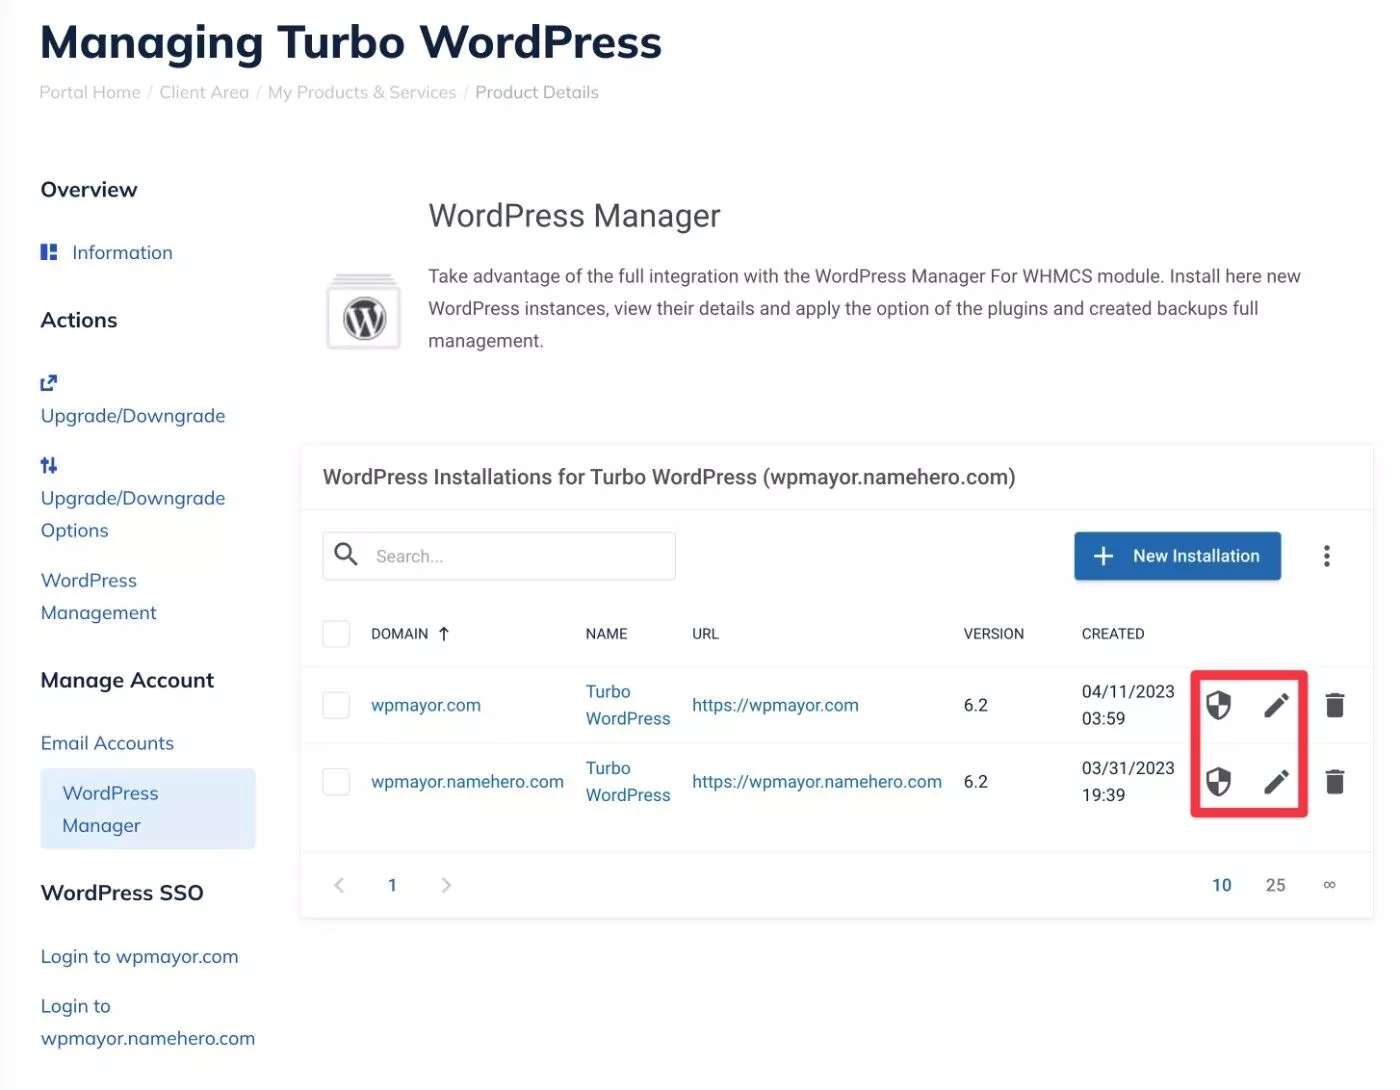The image size is (1400, 1090).
Task: Click the shield icon for wpmayor.com row
Action: (1218, 705)
